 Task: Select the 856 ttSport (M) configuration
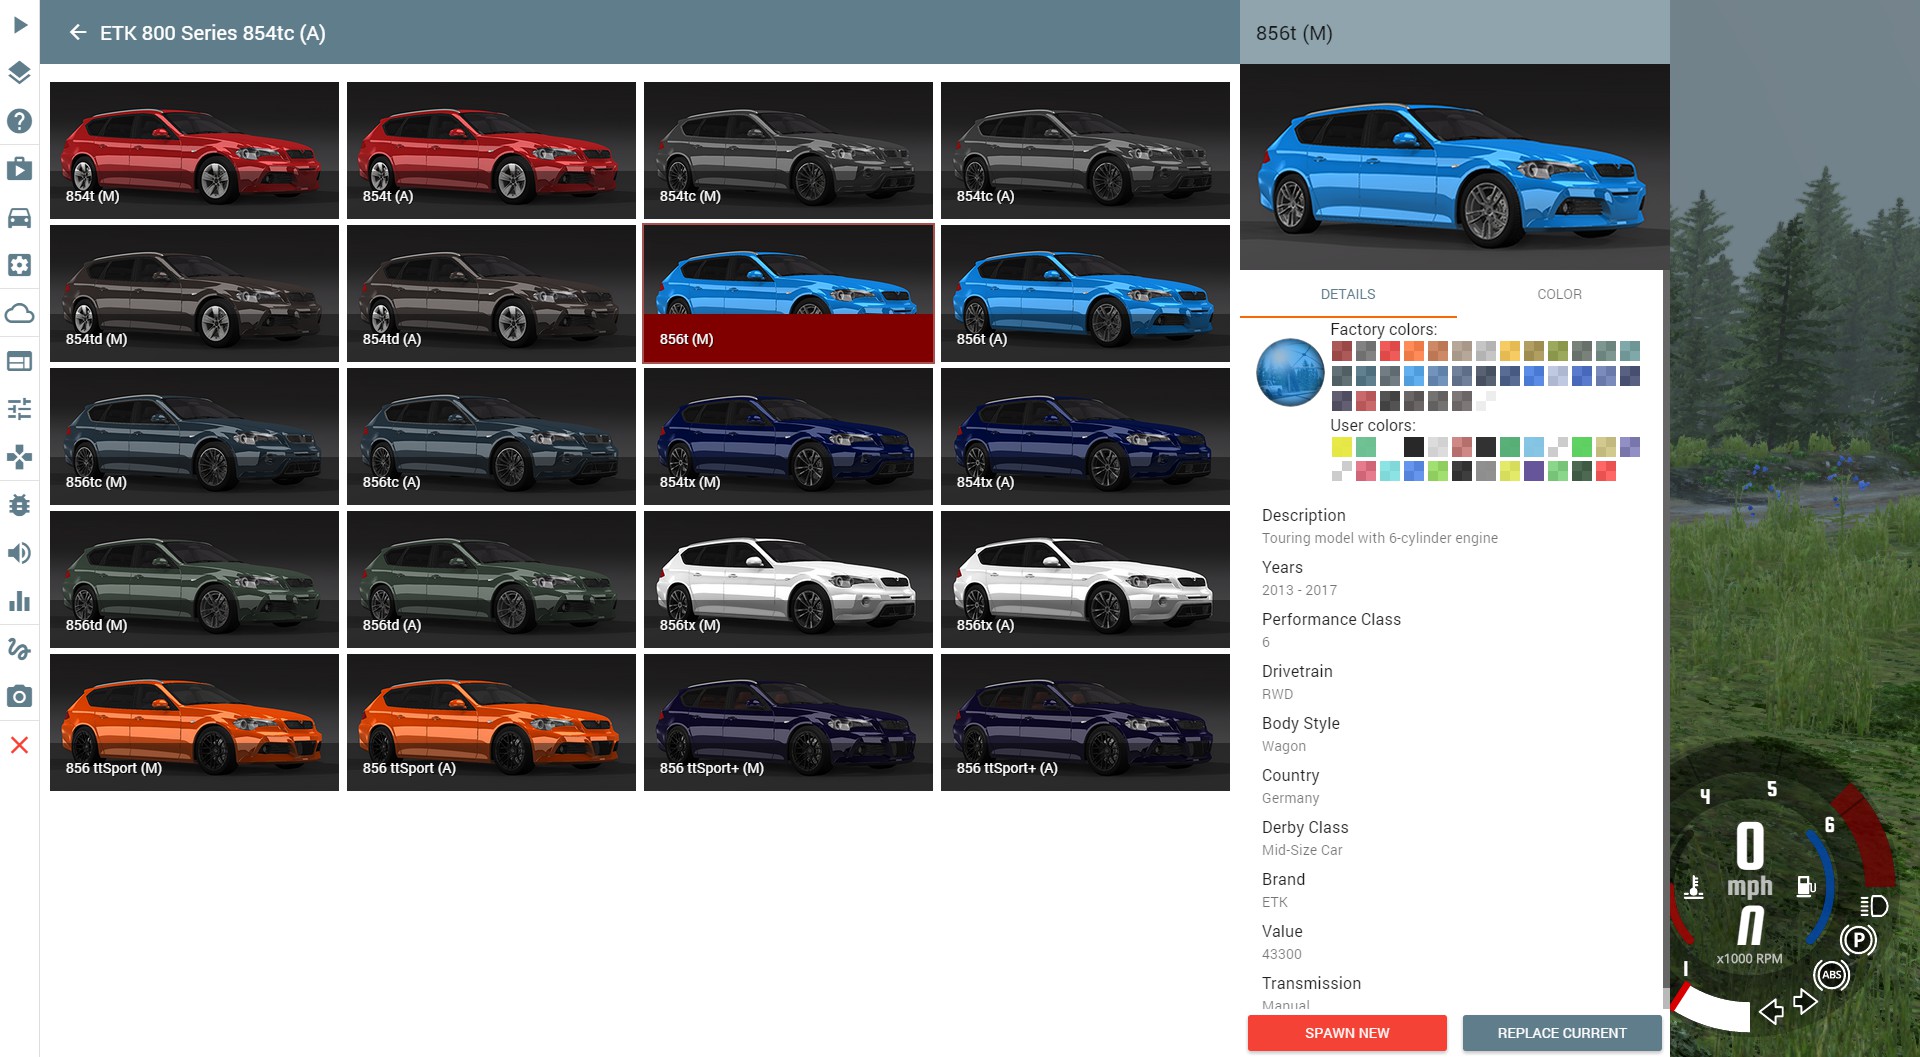194,722
